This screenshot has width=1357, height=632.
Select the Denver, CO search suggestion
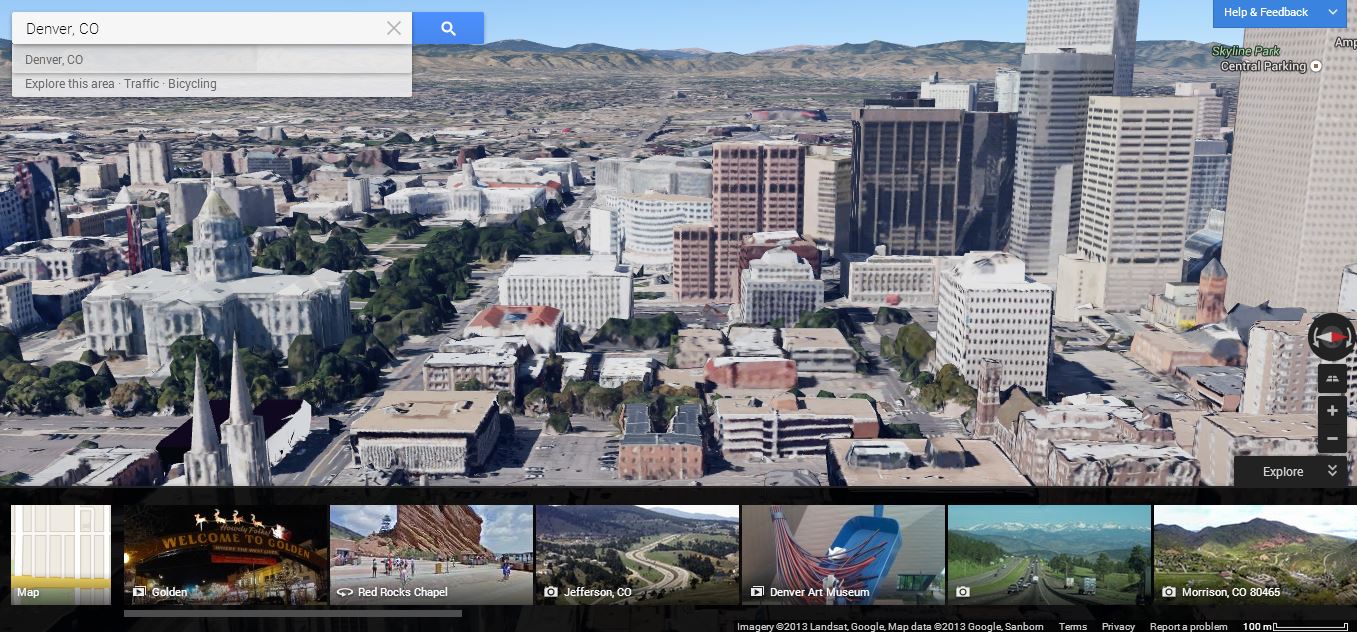54,60
